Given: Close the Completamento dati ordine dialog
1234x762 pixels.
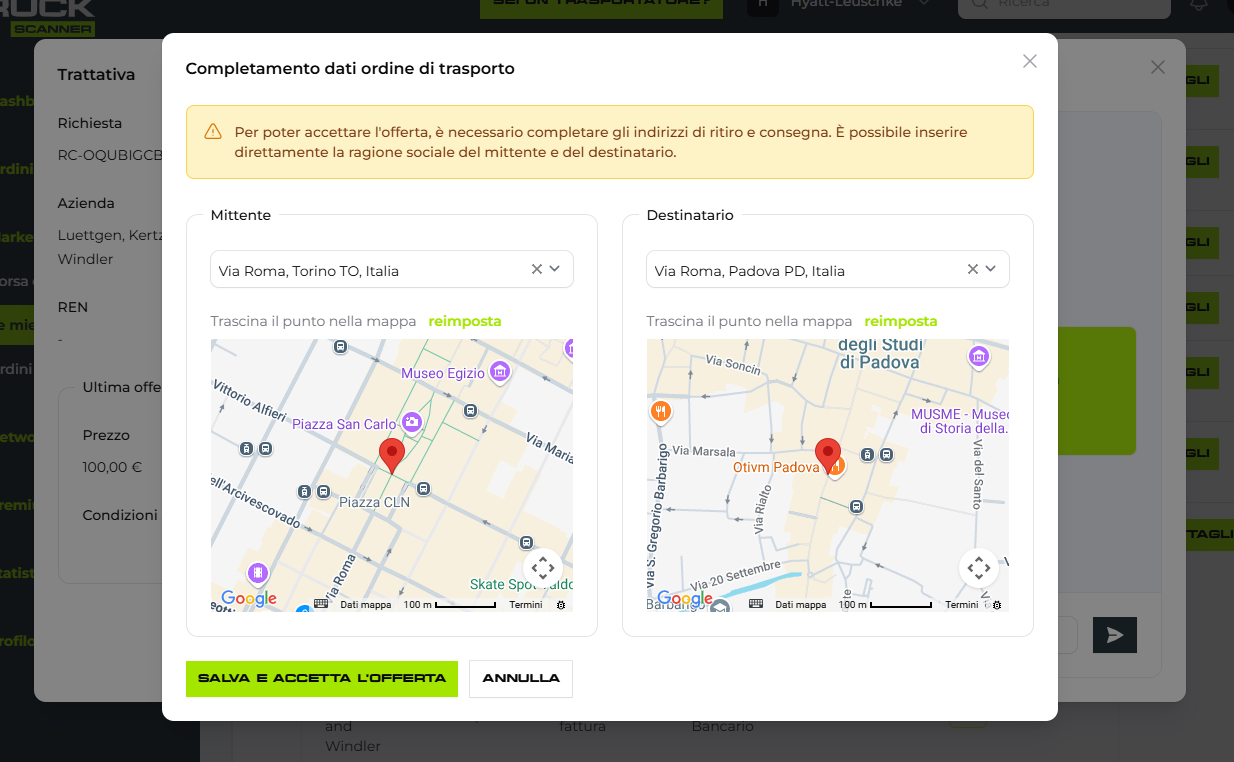Looking at the screenshot, I should pos(1030,61).
